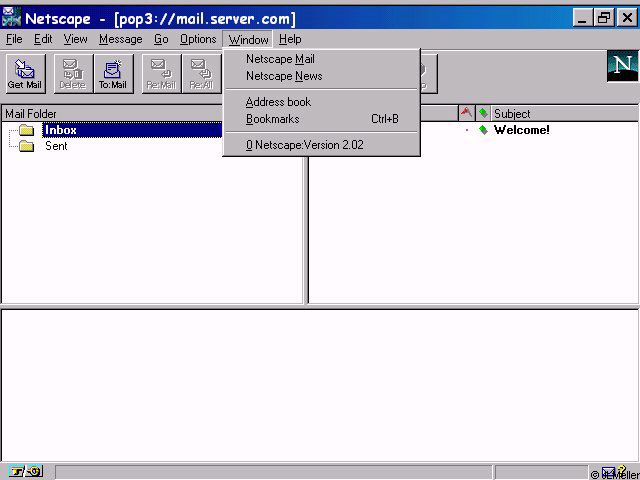Compose new message with To:Mail button
This screenshot has height=480, width=640.
(x=113, y=74)
